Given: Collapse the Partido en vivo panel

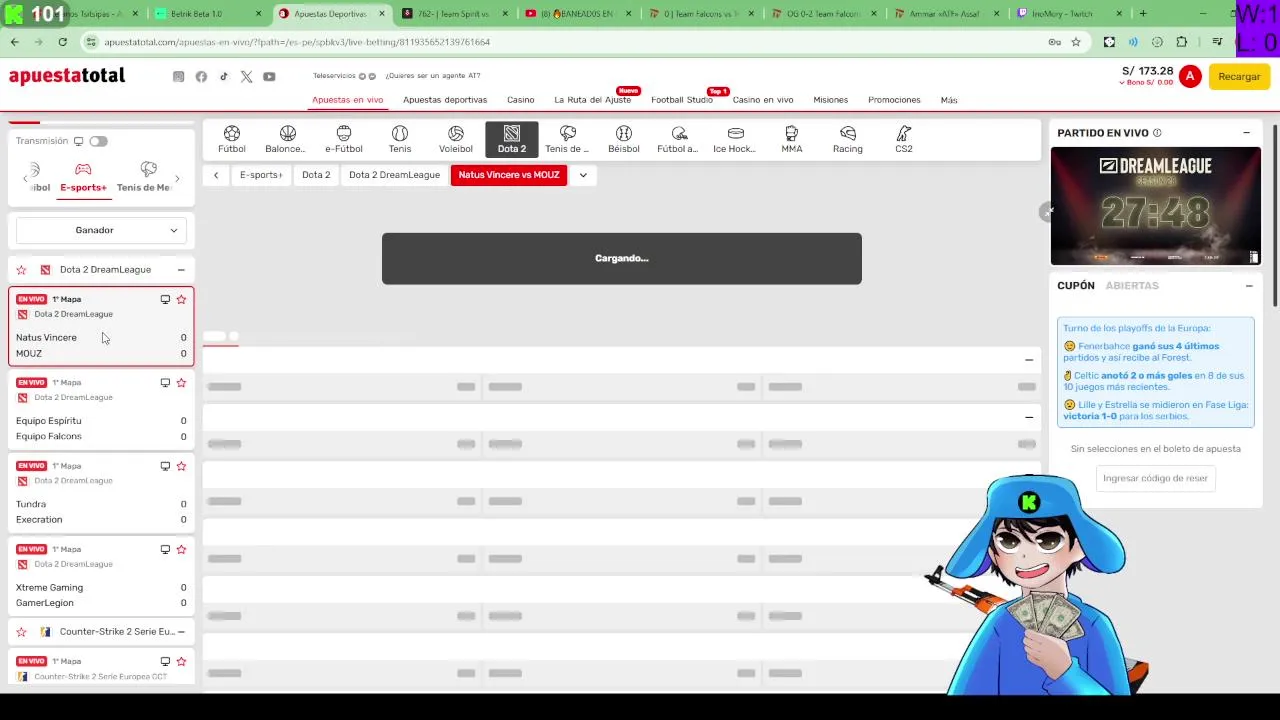Looking at the screenshot, I should point(1246,133).
